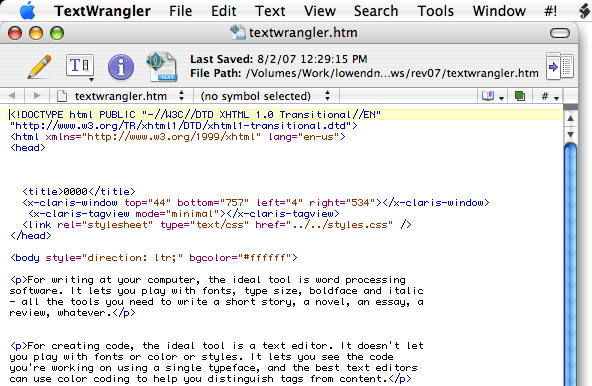This screenshot has width=592, height=386.
Task: Click the body style bgcolor line
Action: coord(154,258)
